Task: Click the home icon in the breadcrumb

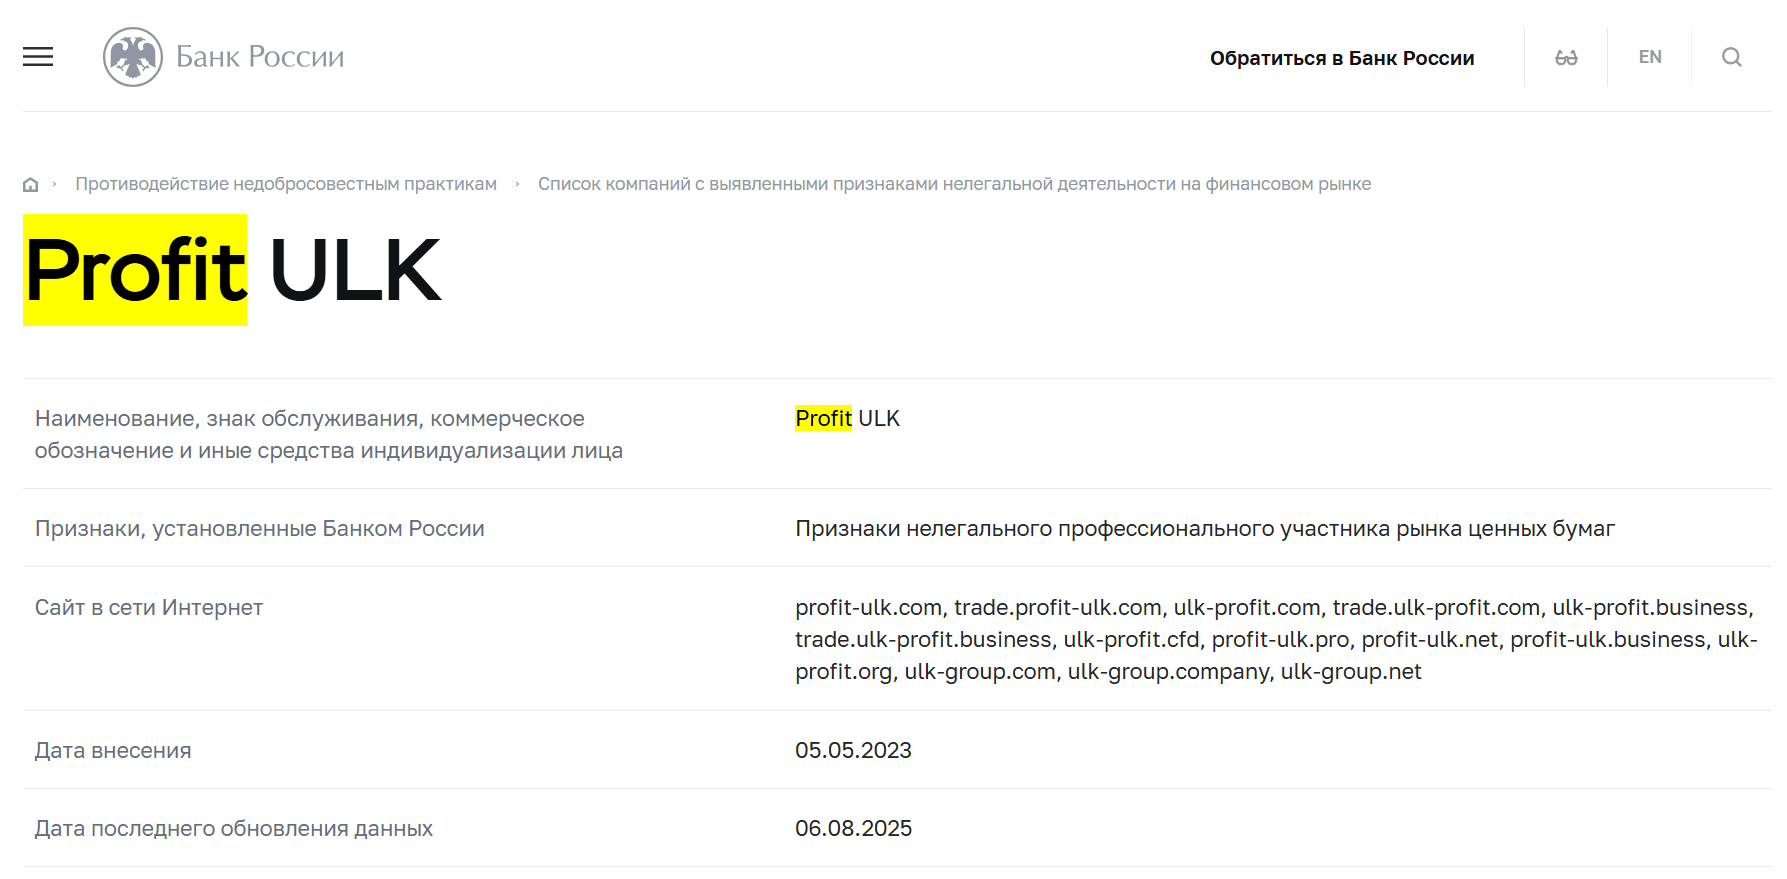Action: point(31,183)
